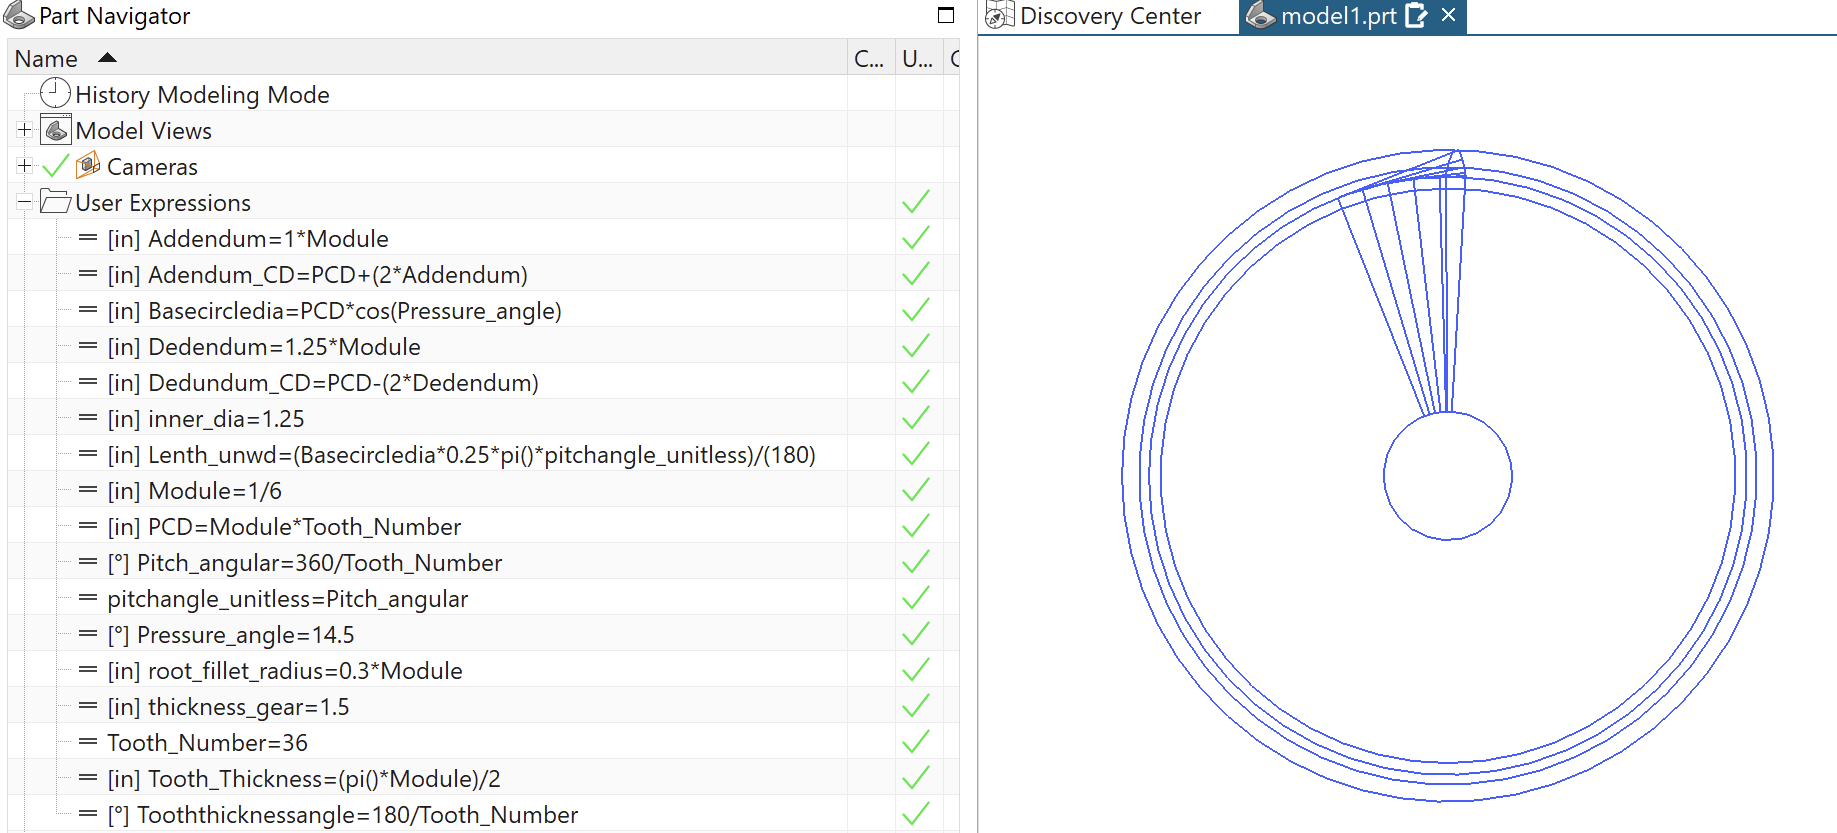Click the Cameras node icon
Viewport: 1837px width, 833px height.
pos(88,165)
